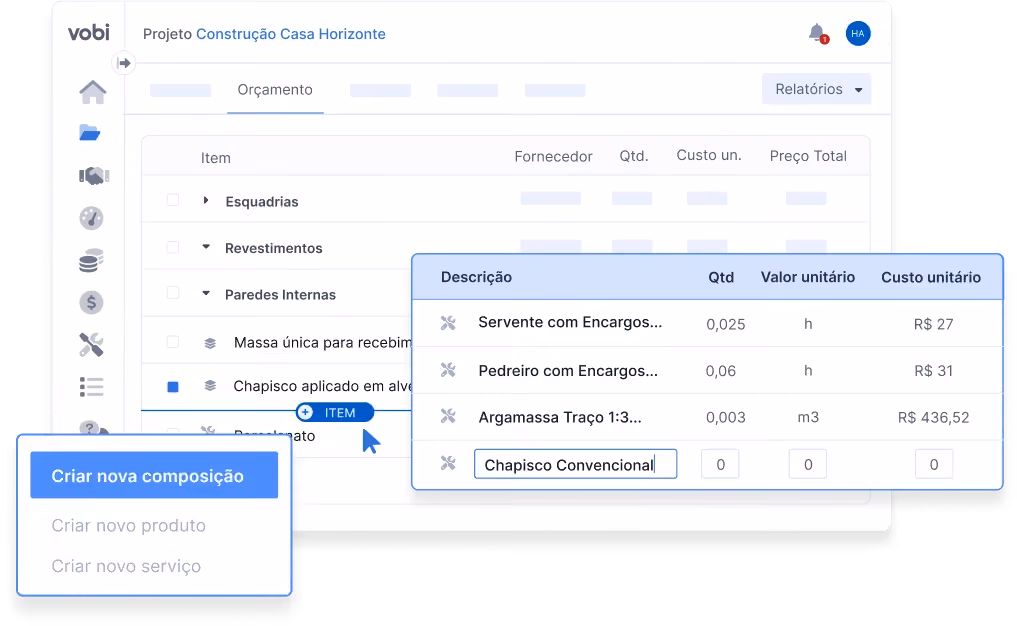Click the Custo un. column header

709,156
